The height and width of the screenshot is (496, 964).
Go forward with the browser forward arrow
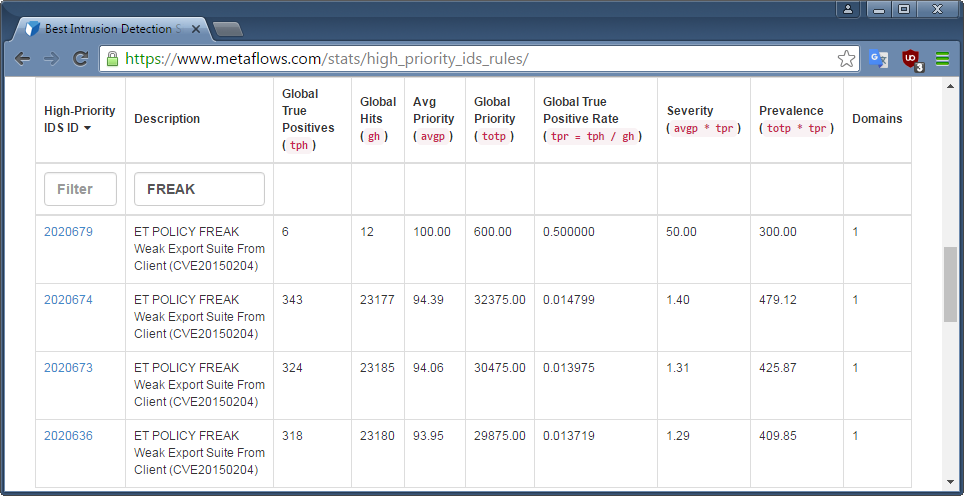click(x=52, y=59)
